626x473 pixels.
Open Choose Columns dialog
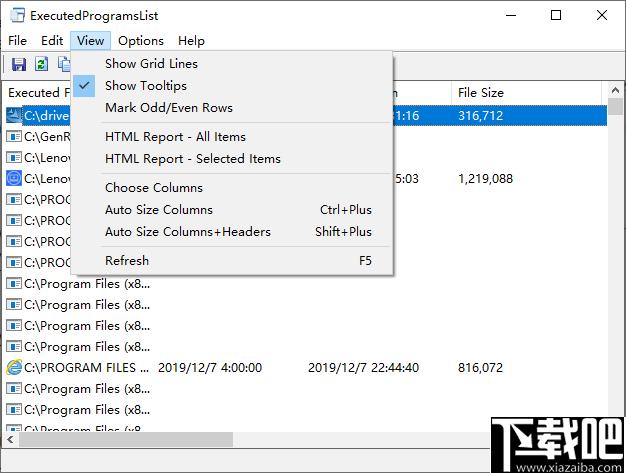(232, 188)
